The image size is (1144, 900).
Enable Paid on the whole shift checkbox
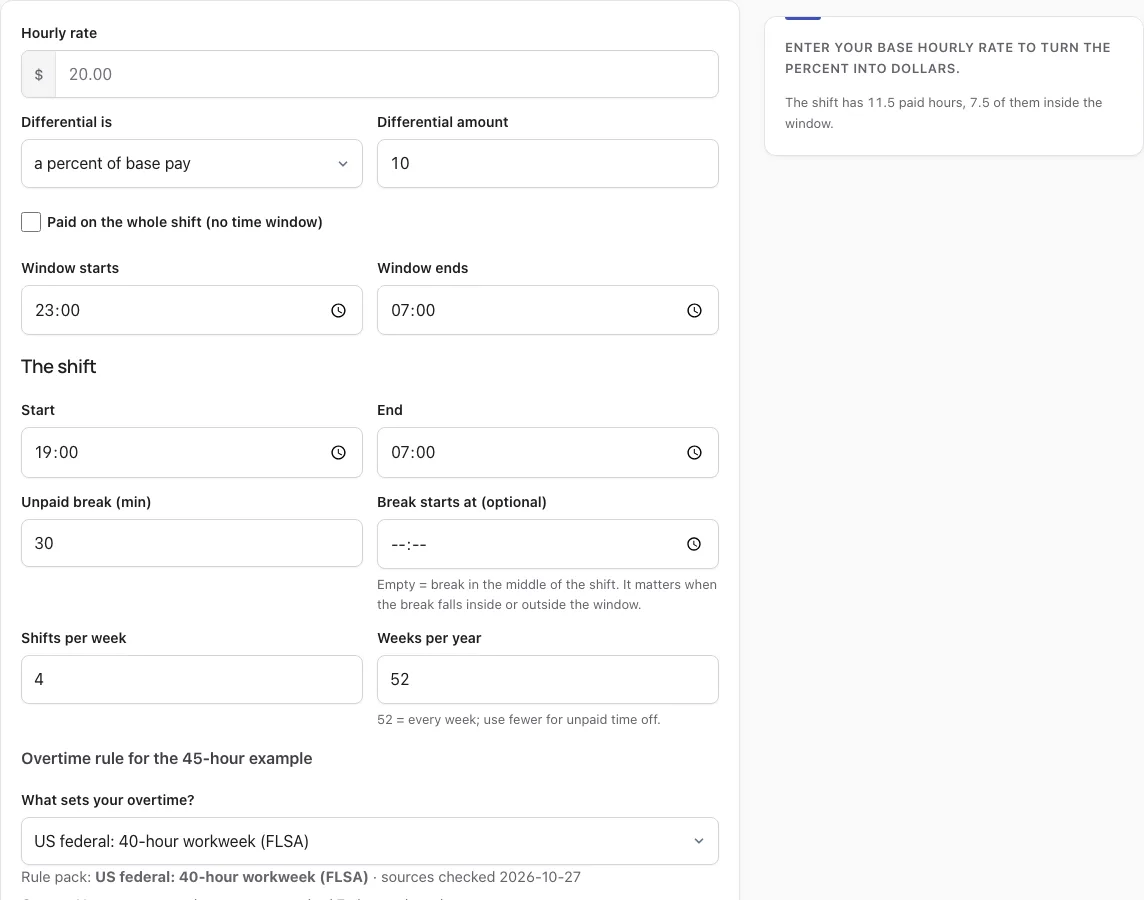pos(31,222)
